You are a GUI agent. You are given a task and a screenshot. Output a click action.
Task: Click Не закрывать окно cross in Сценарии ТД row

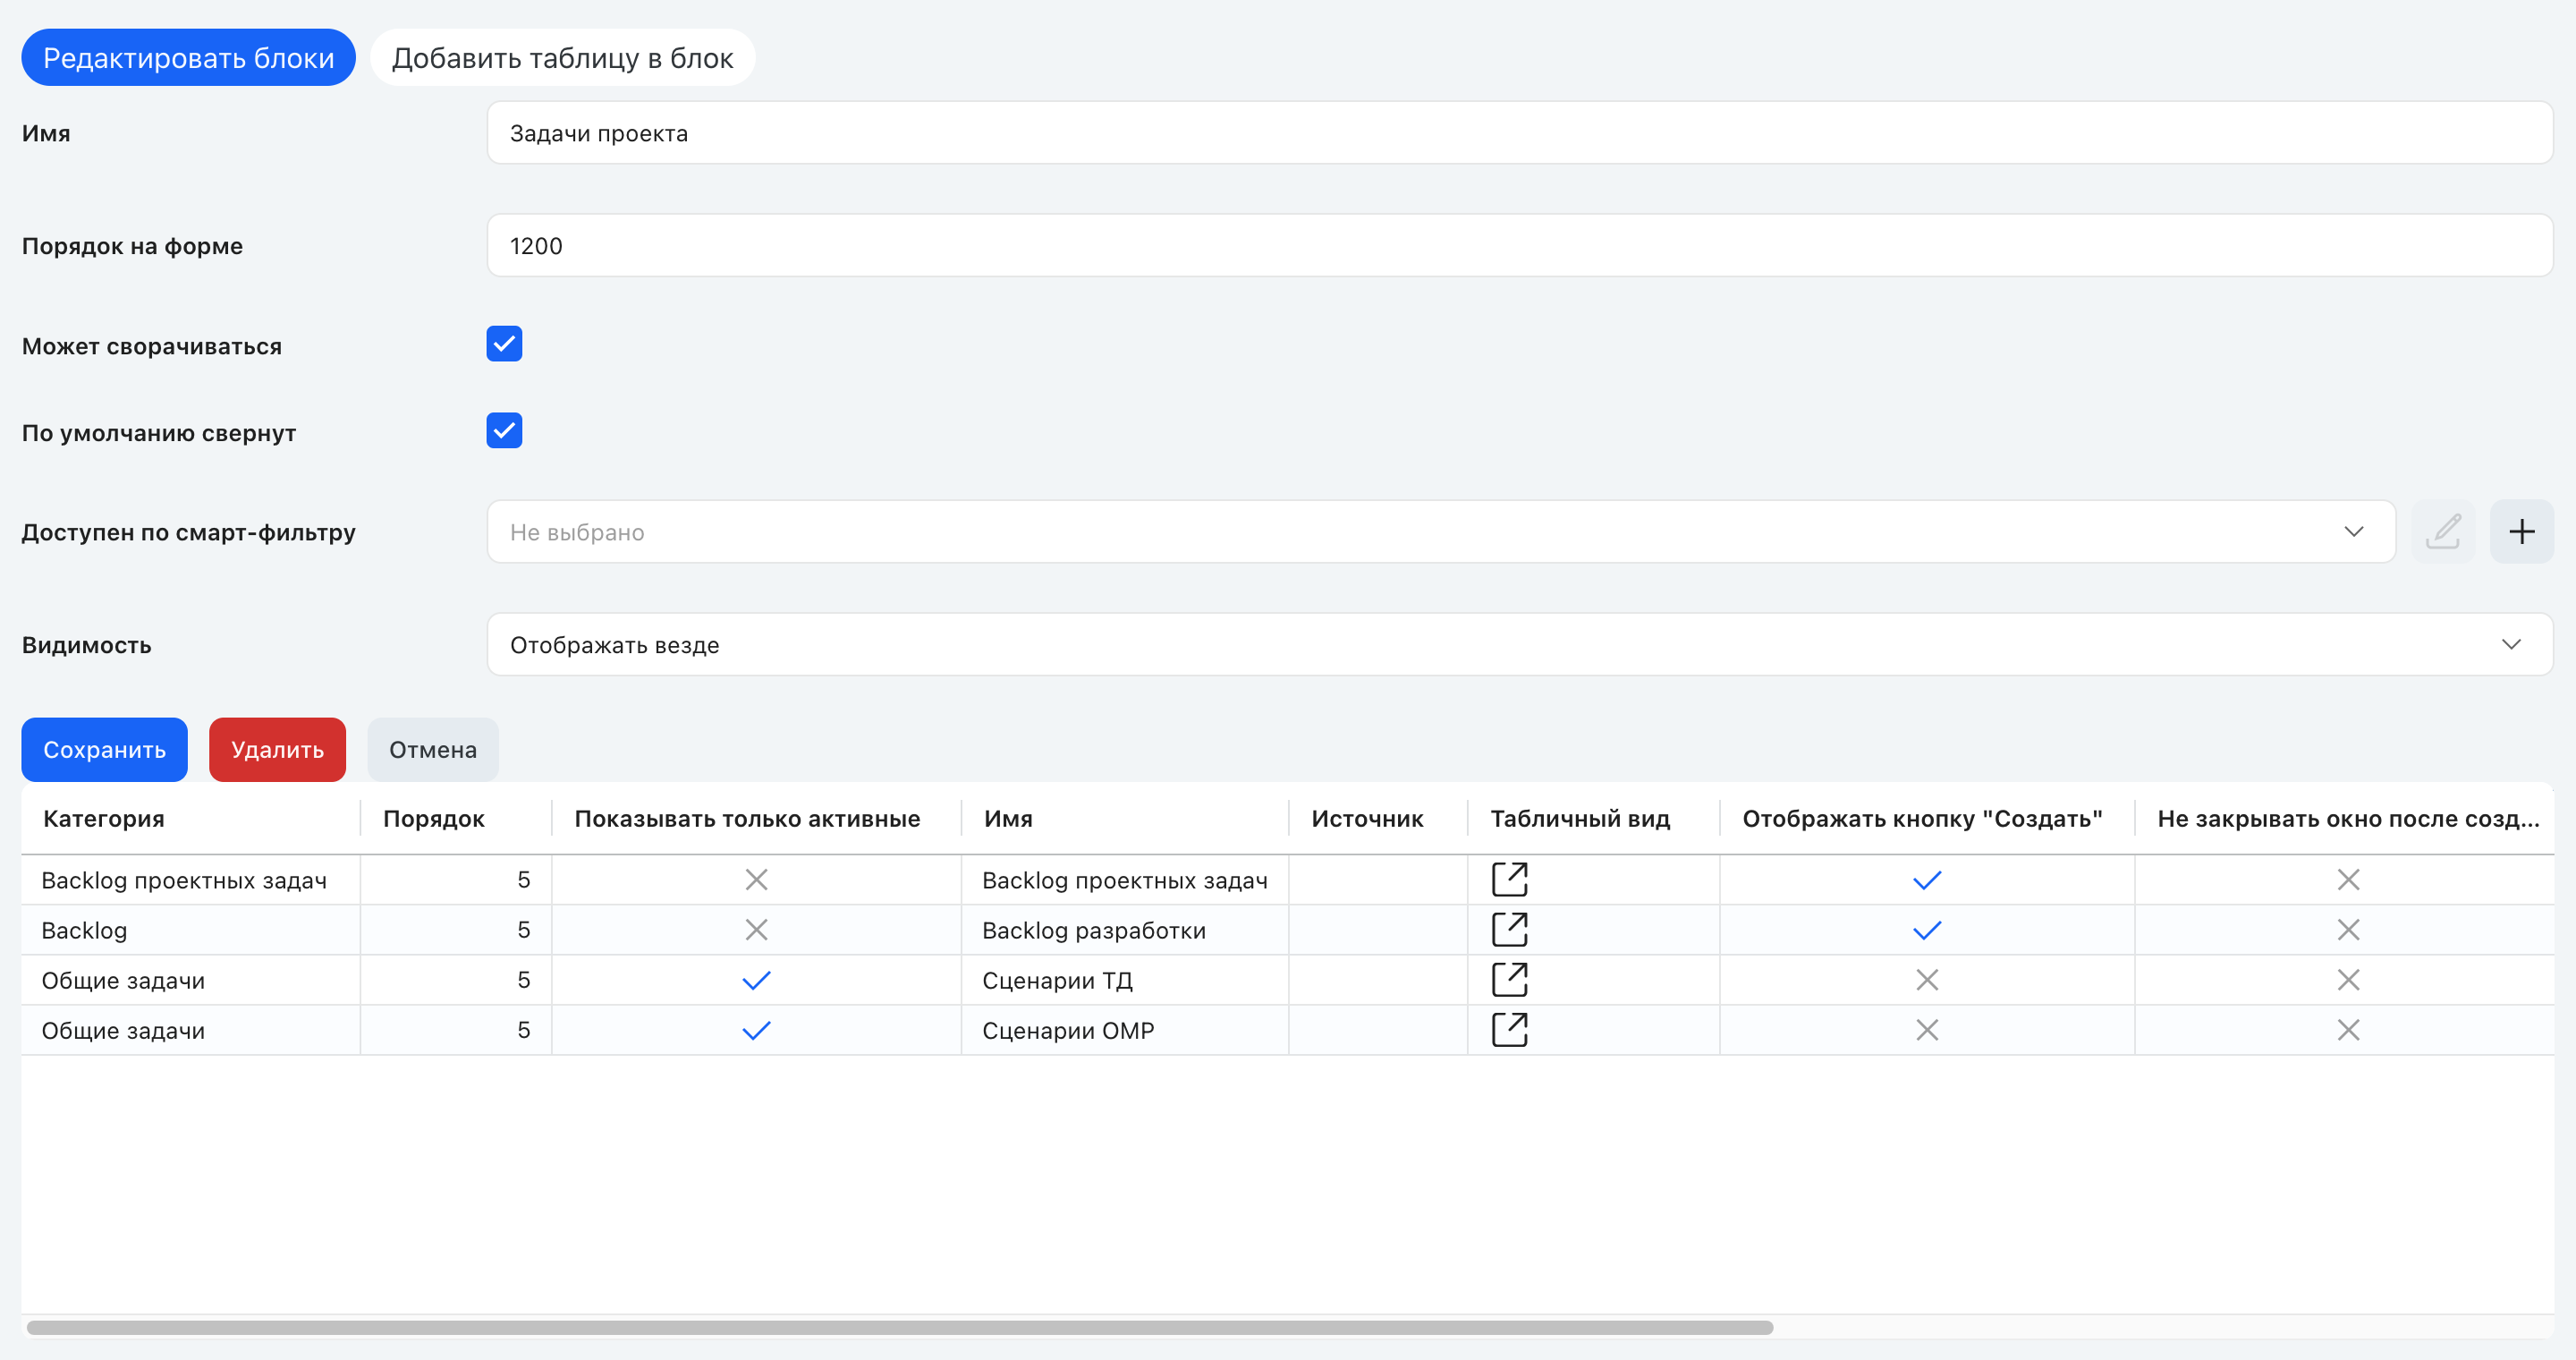coord(2348,980)
